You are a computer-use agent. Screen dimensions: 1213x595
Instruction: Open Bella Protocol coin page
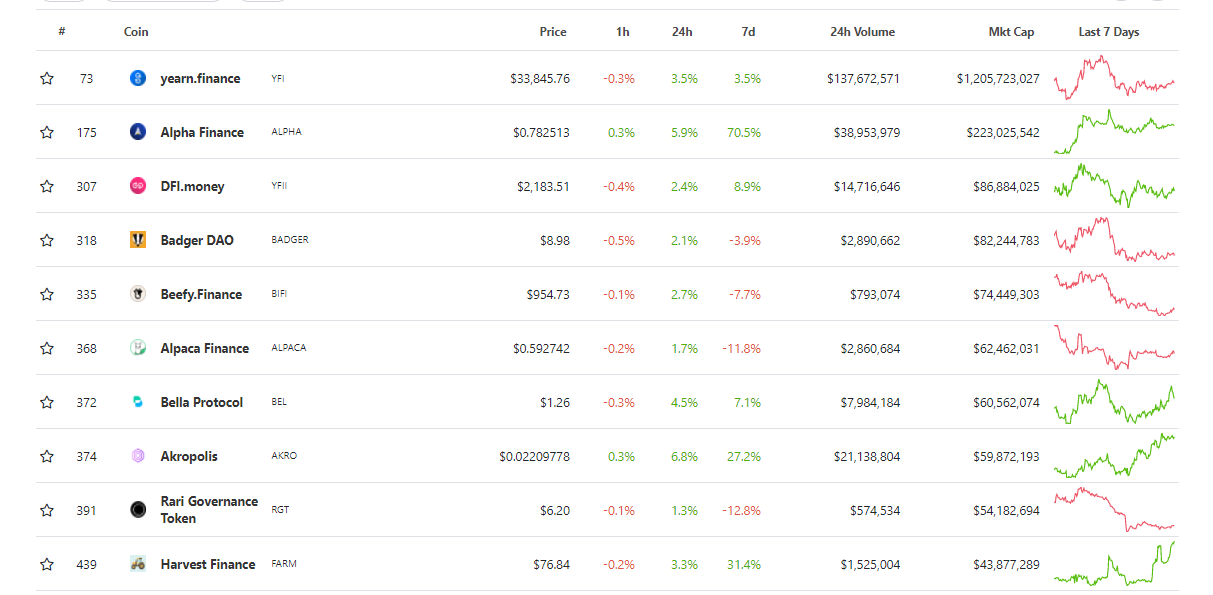[202, 402]
